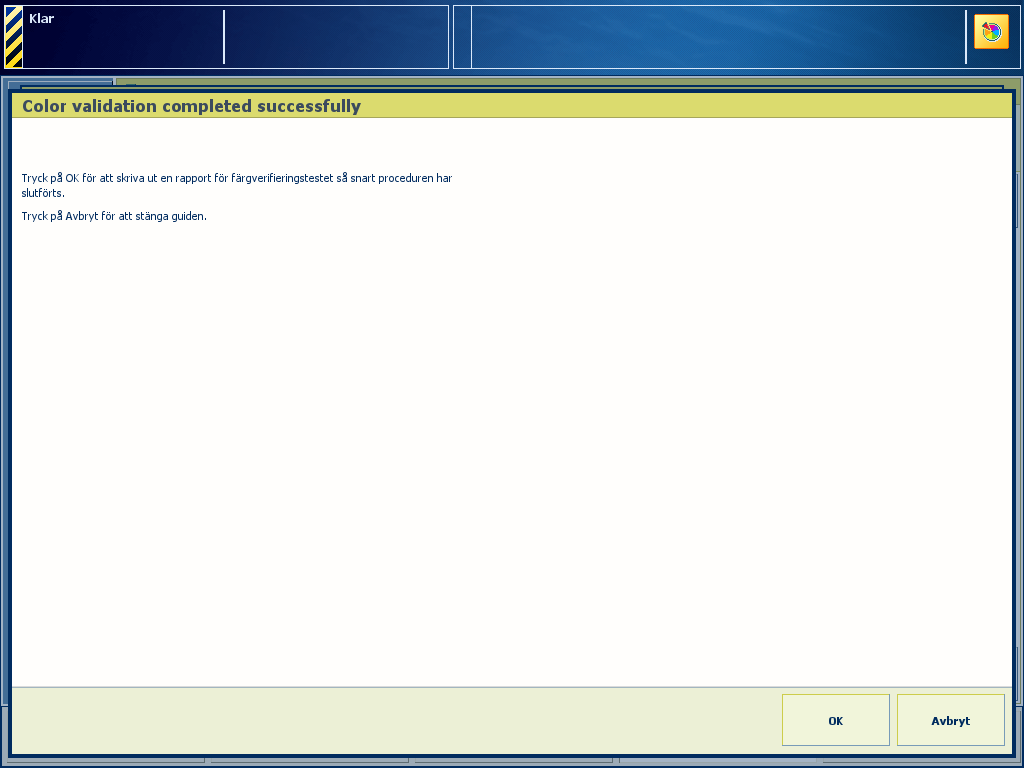Screen dimensions: 1024x768
Task: Select the line Tryck på Avbryt för att stänga guiden
Action: tap(114, 216)
